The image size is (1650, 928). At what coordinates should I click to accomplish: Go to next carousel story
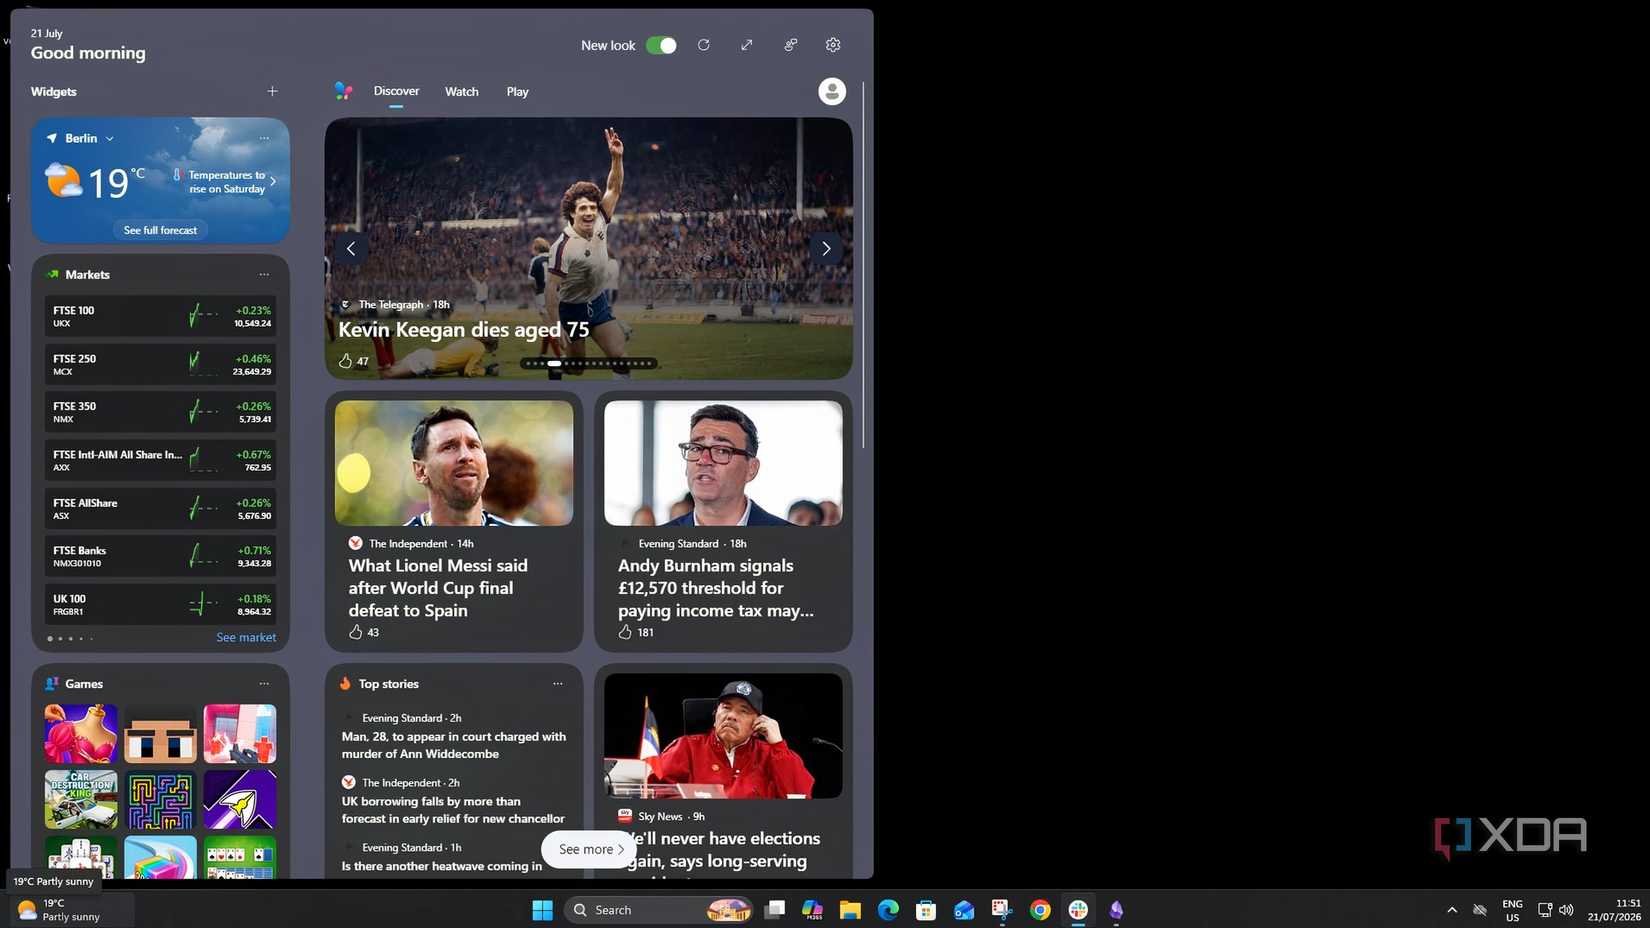pyautogui.click(x=826, y=249)
